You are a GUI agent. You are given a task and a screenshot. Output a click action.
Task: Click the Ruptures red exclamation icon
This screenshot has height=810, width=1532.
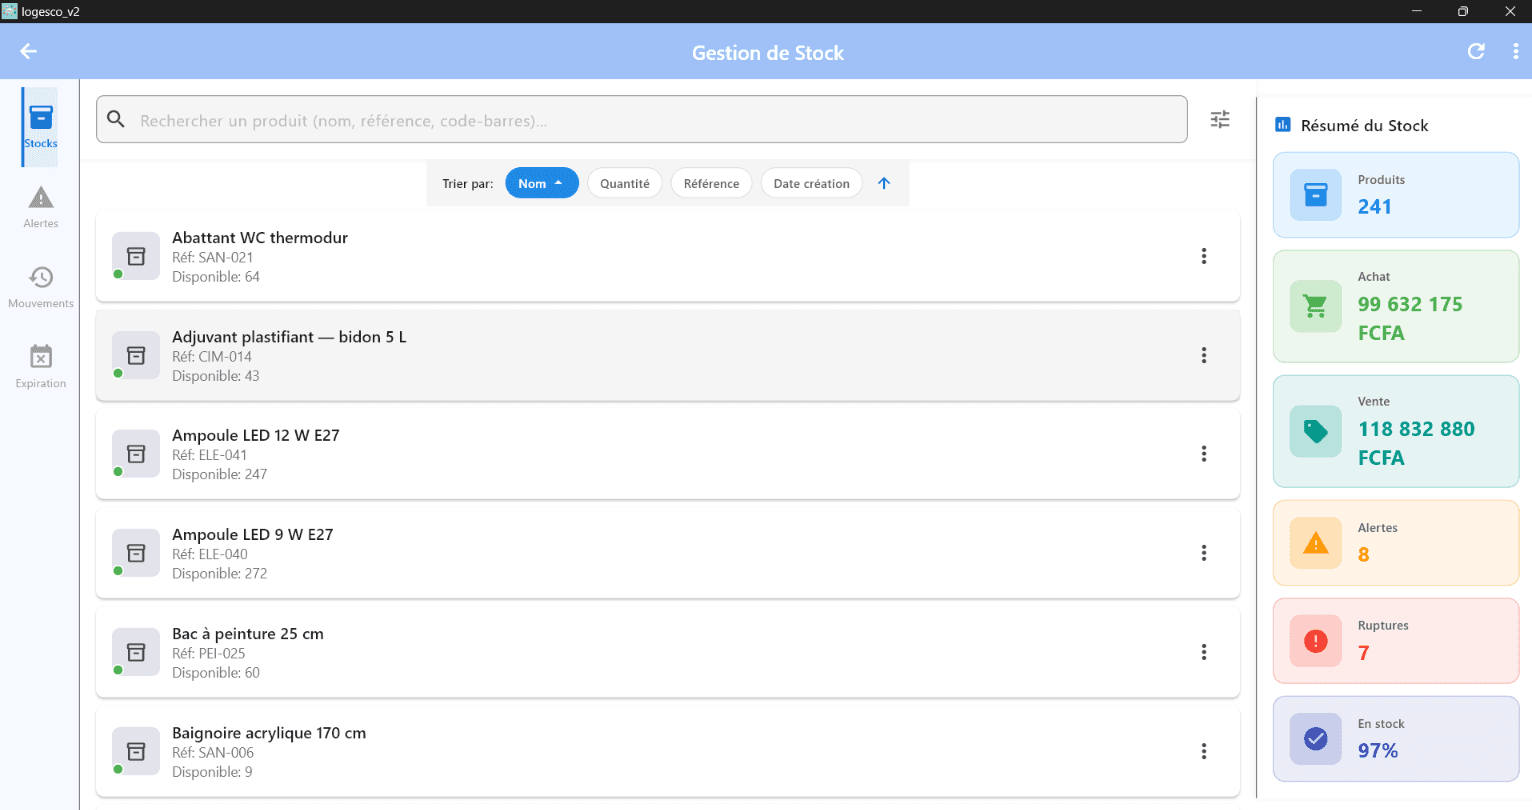coord(1316,641)
